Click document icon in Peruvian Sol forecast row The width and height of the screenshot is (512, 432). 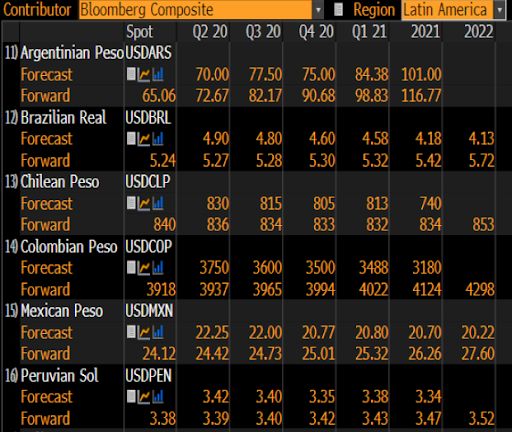131,397
